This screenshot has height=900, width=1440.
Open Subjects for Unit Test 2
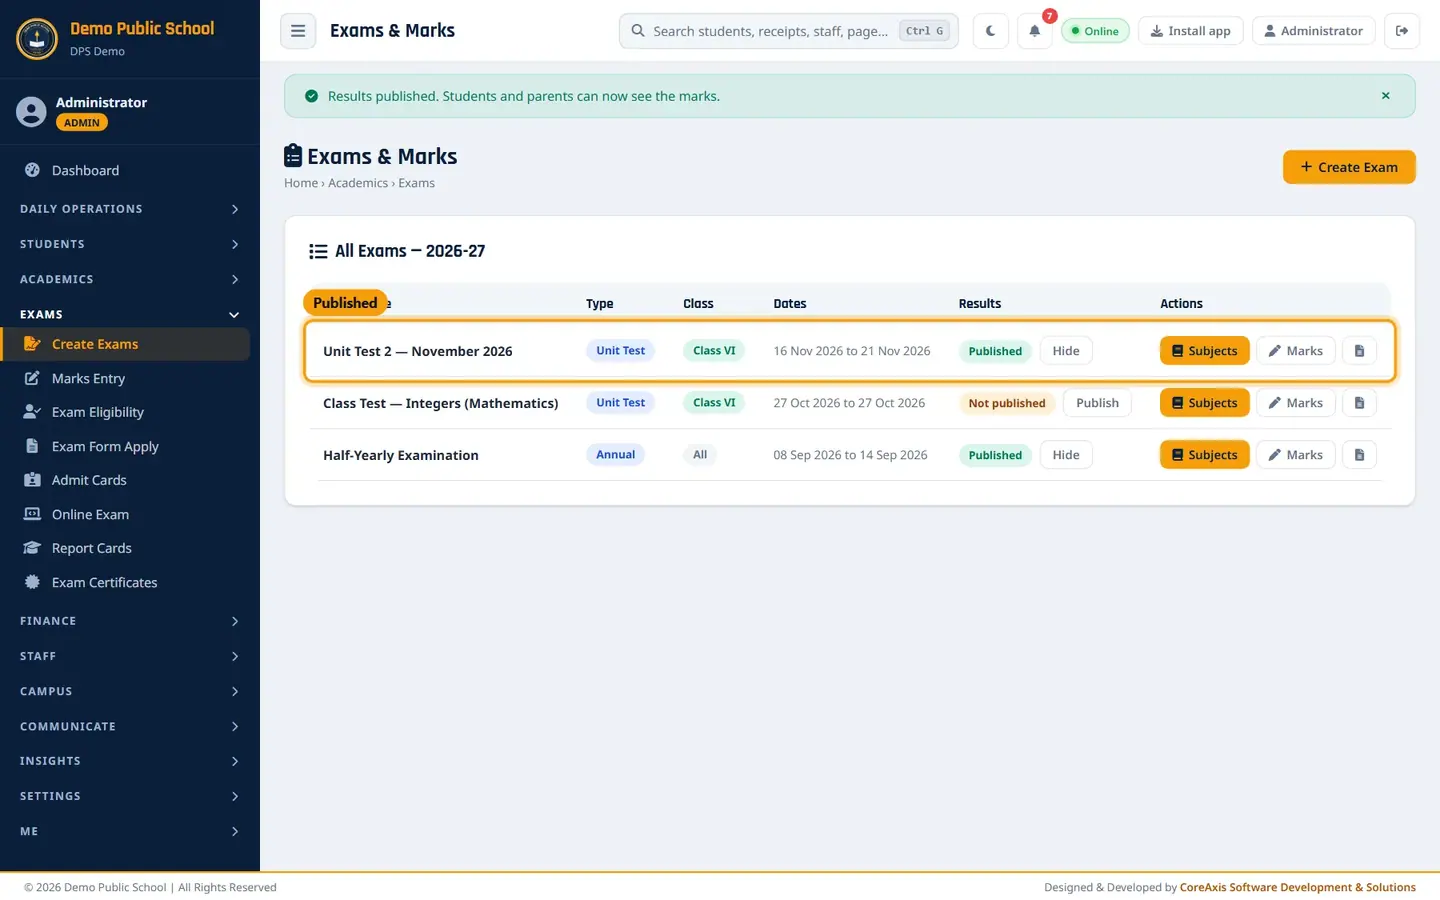[1204, 351]
